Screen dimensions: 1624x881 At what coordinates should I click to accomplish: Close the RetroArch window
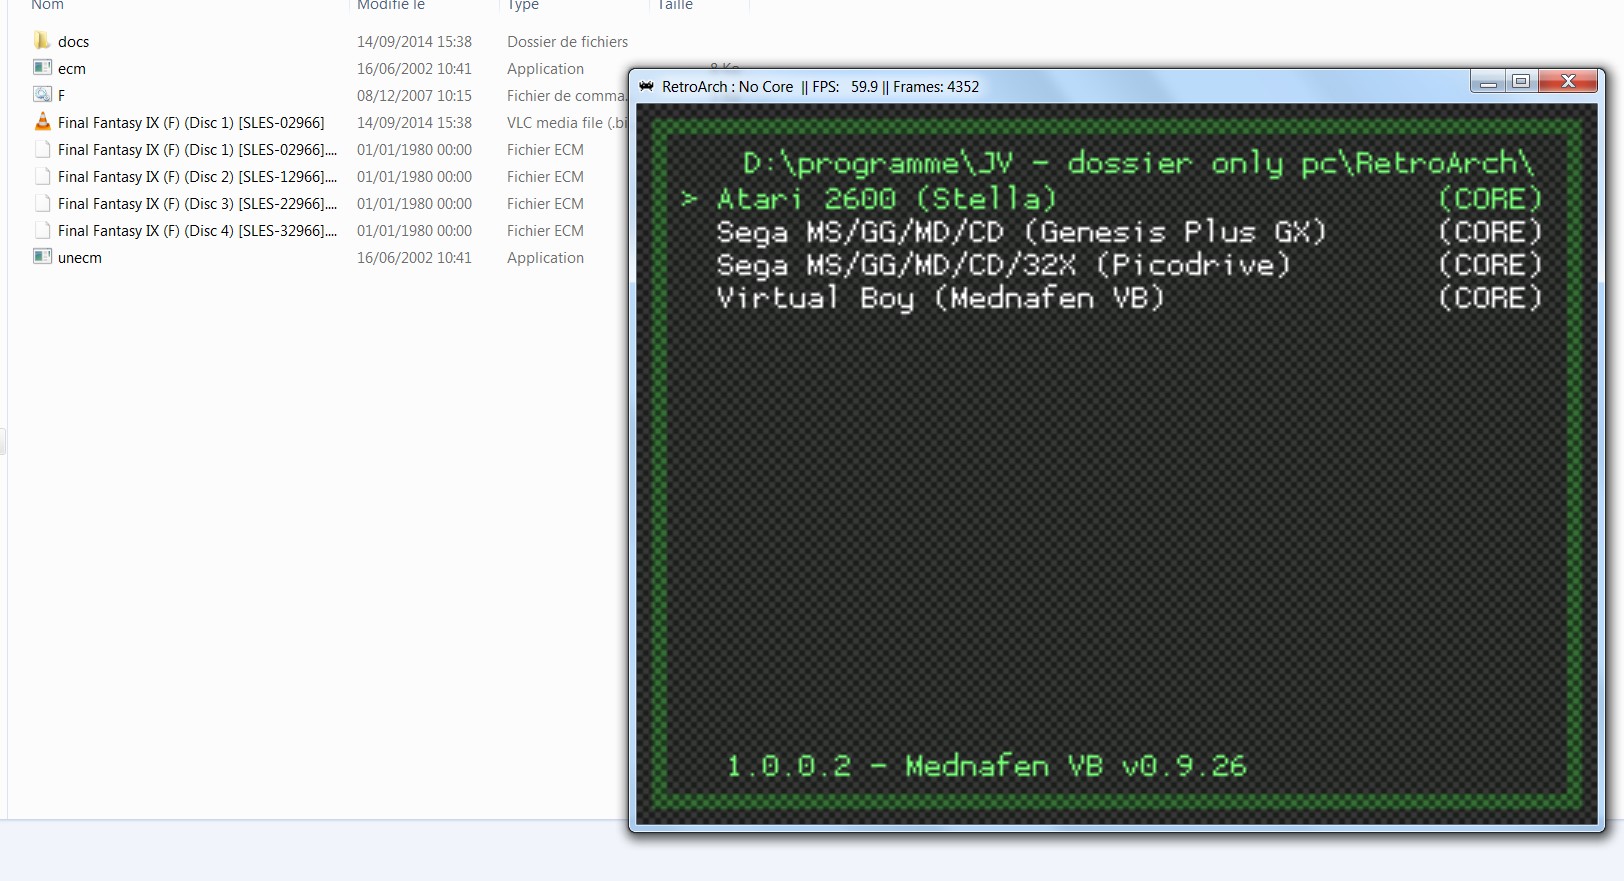click(1569, 82)
